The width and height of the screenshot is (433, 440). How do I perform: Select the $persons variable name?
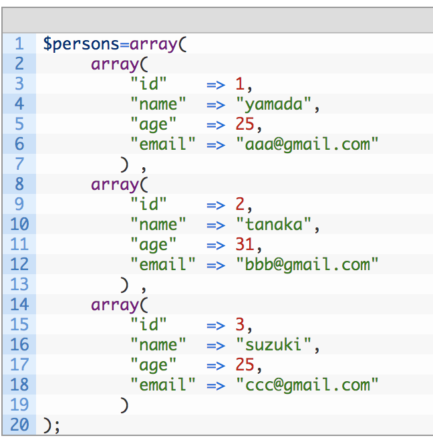(x=81, y=45)
